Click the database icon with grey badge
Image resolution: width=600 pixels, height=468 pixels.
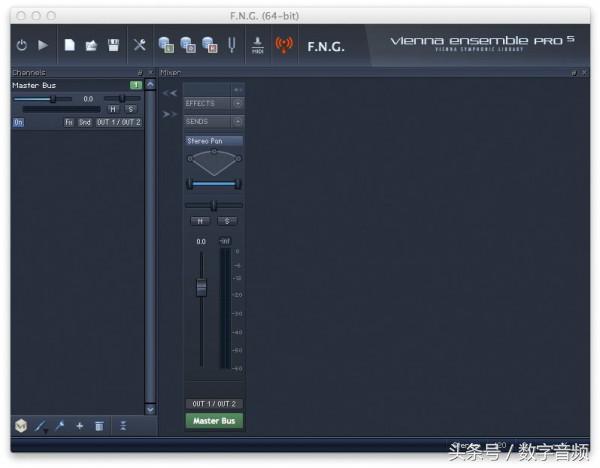pyautogui.click(x=188, y=45)
